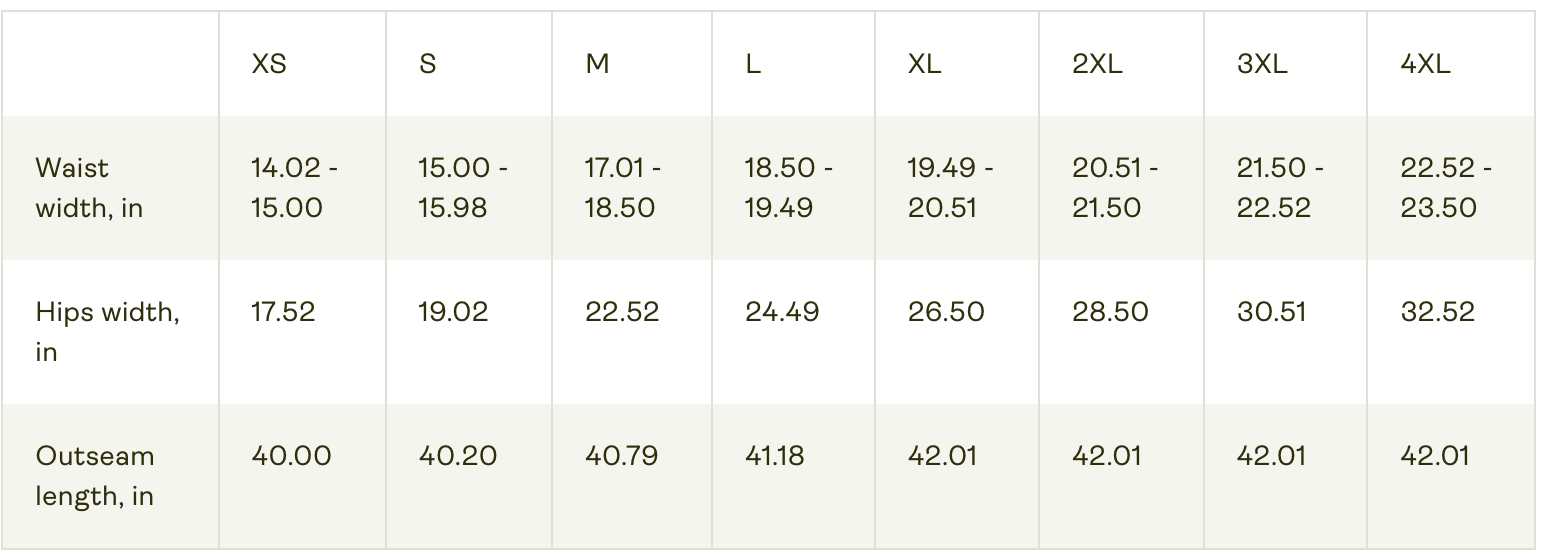Select hips width value 28.50
Image resolution: width=1550 pixels, height=550 pixels.
coord(1110,312)
